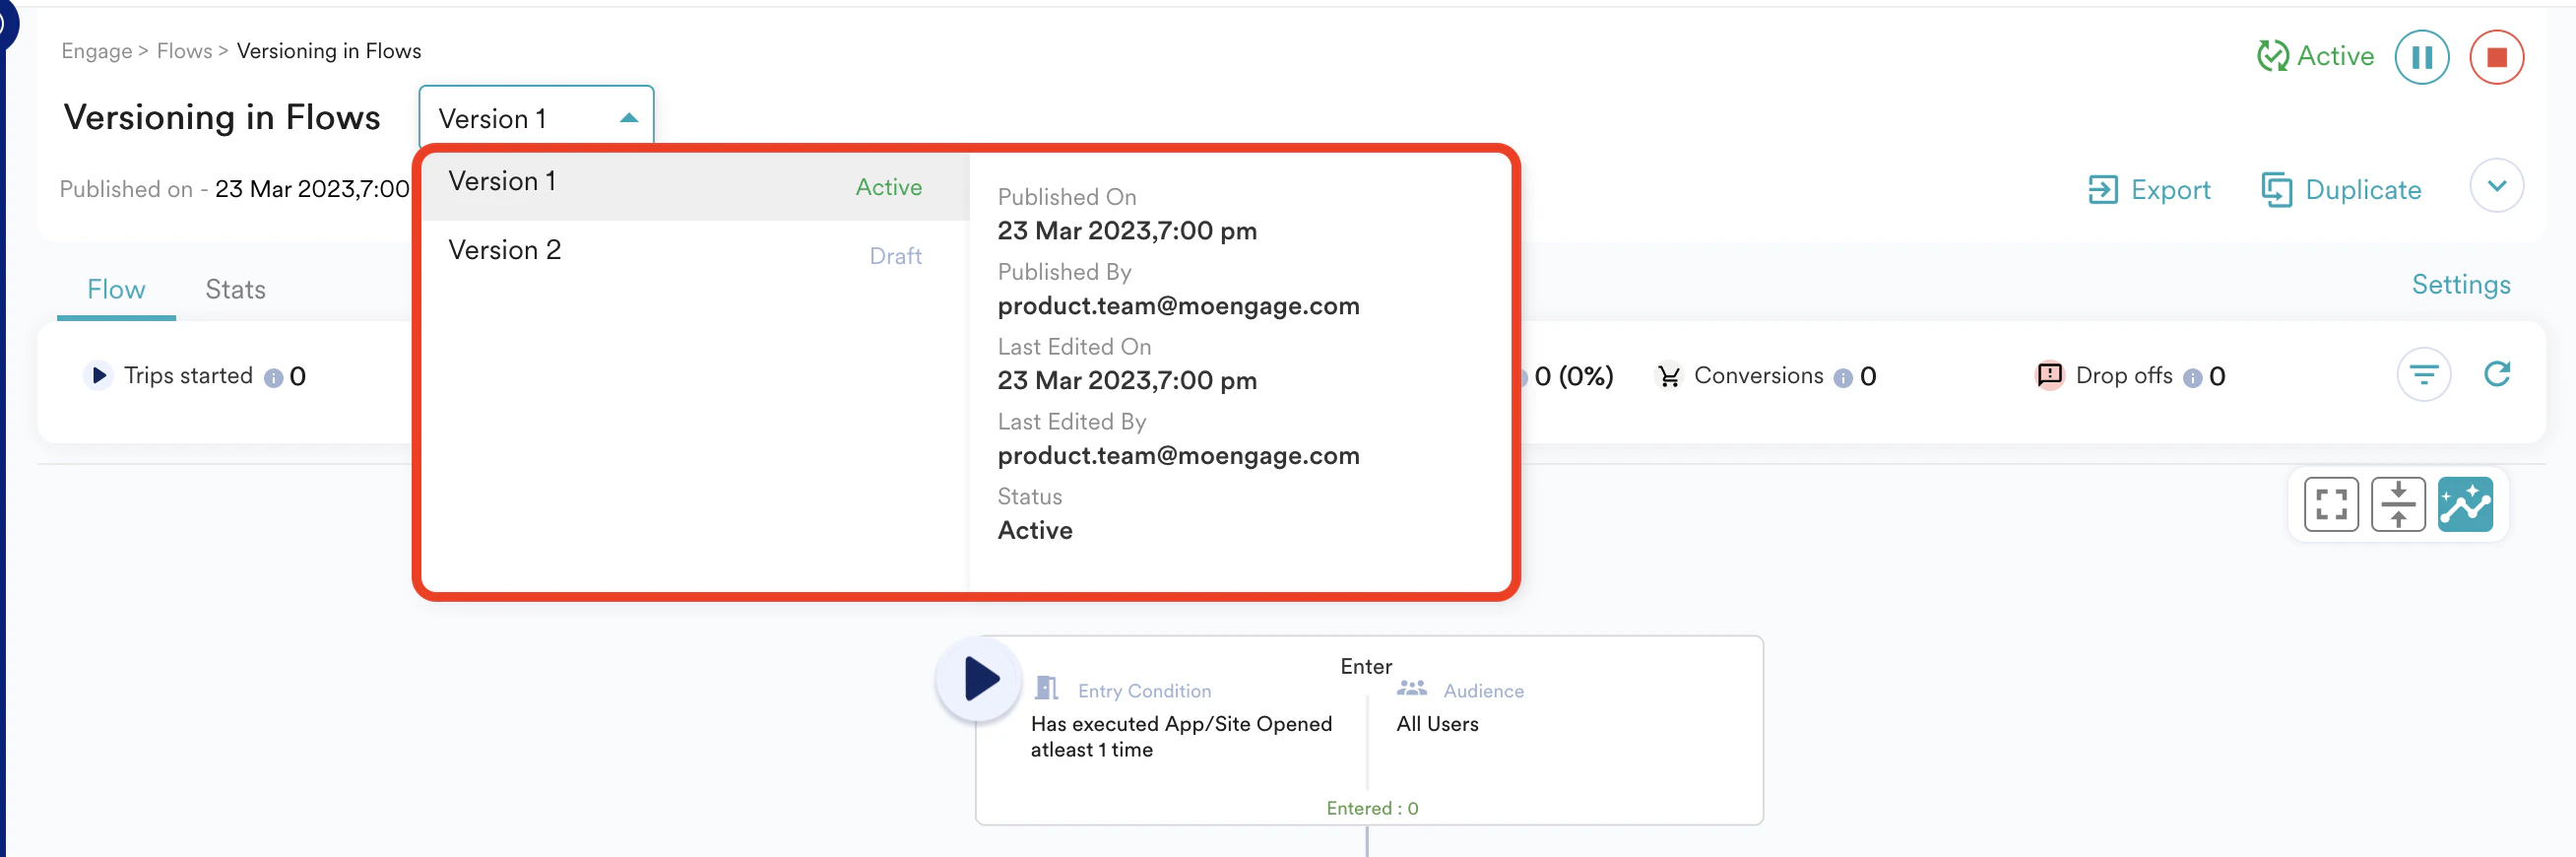The width and height of the screenshot is (2576, 857).
Task: Click the Trips started play icon
Action: (x=98, y=375)
